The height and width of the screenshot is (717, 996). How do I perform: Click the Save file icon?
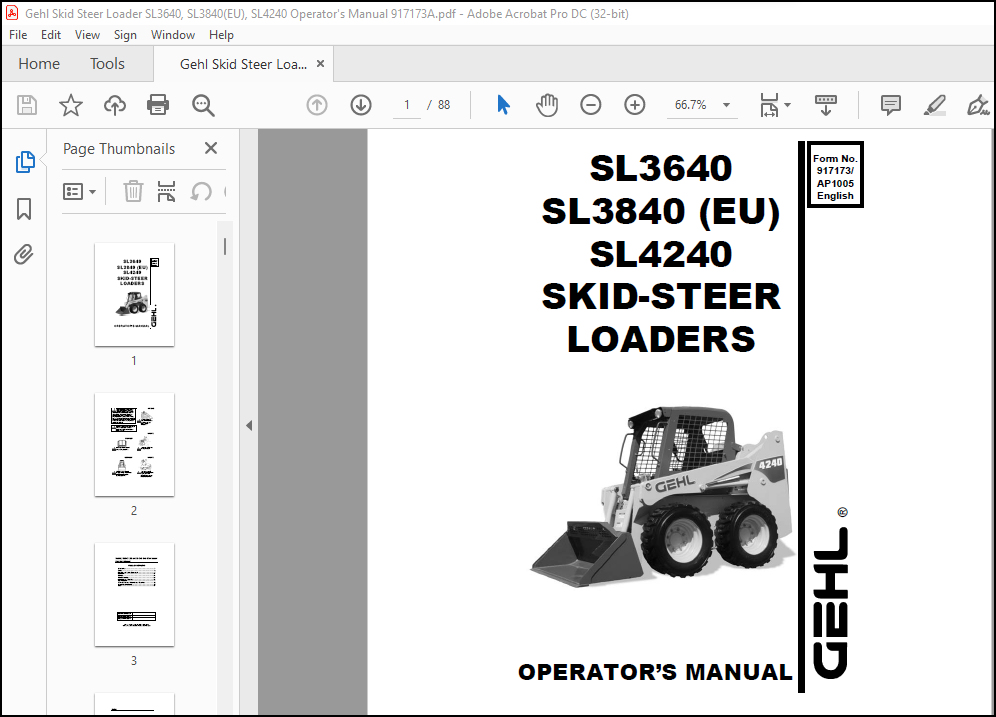27,105
